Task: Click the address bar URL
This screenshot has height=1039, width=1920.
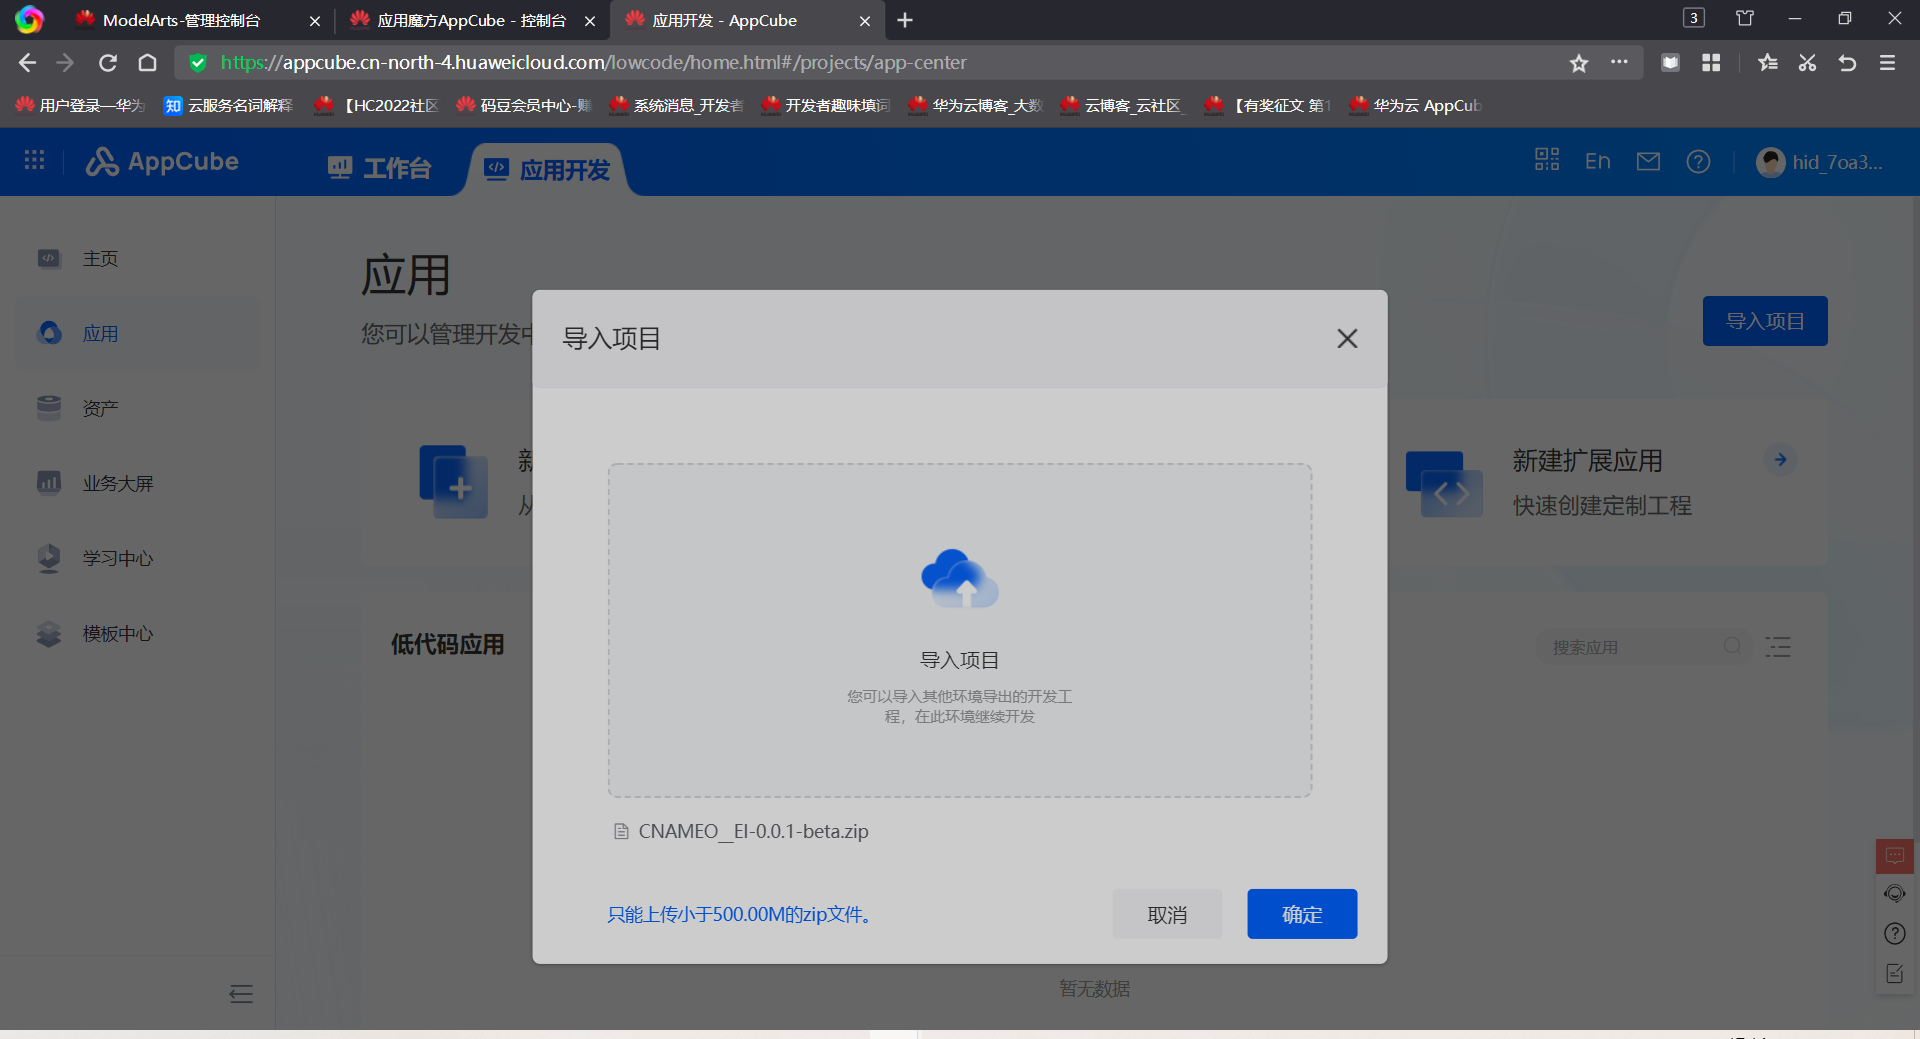Action: [594, 63]
